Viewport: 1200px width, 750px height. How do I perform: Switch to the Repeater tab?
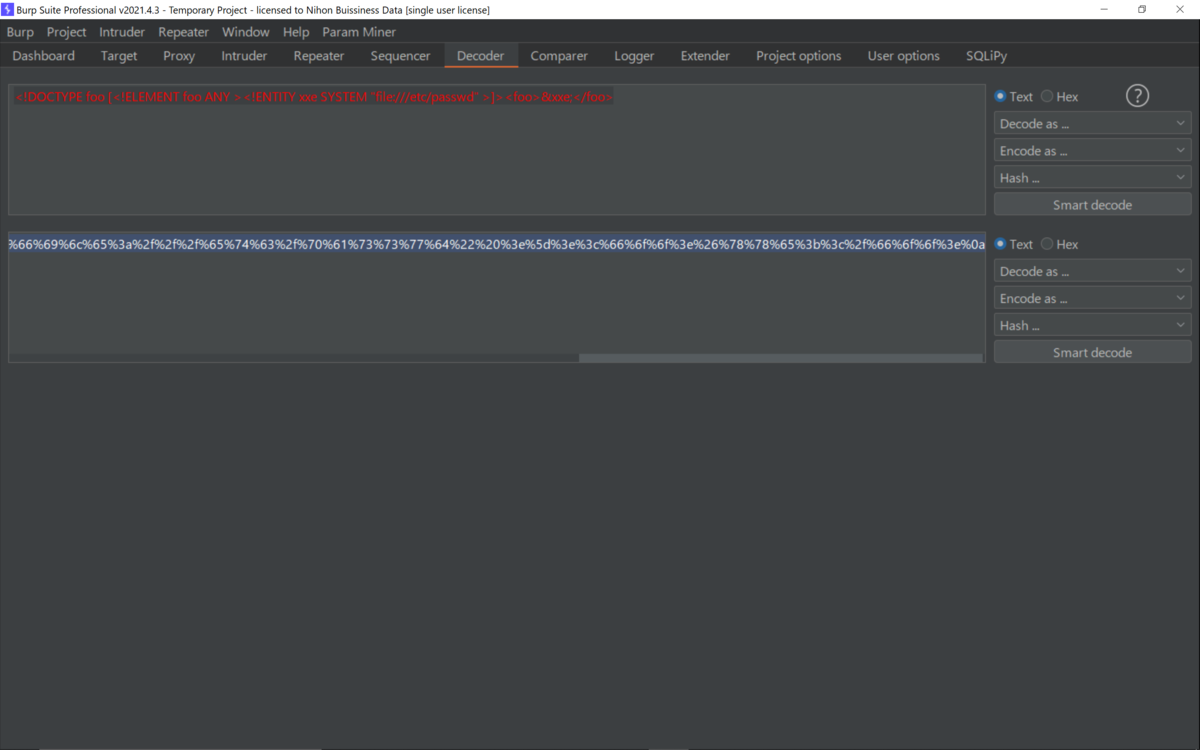[x=319, y=56]
